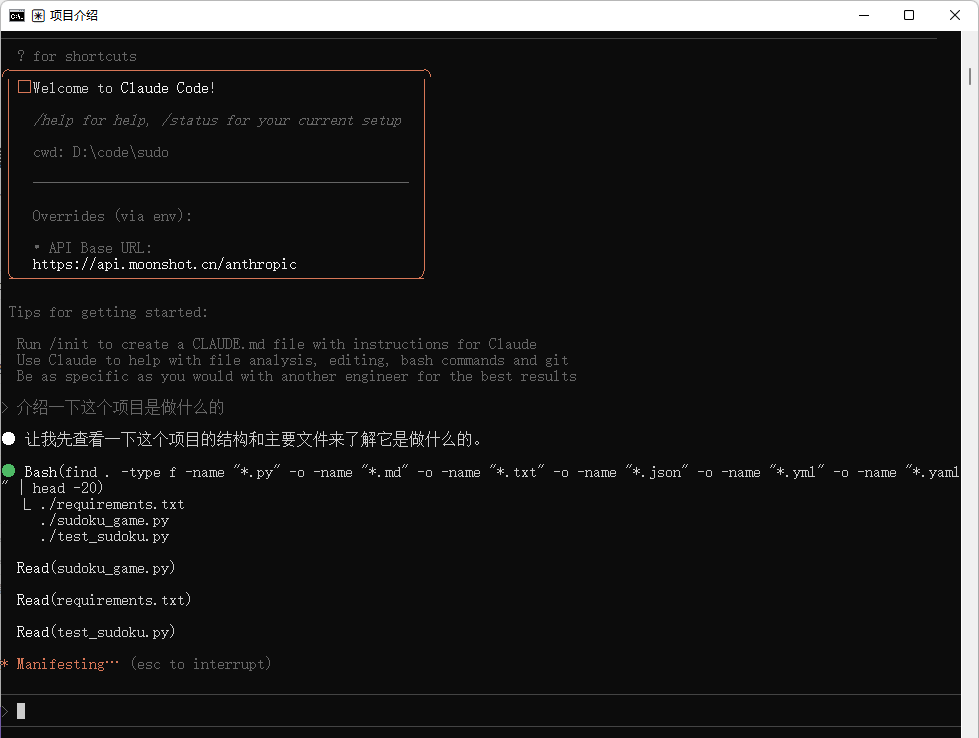Click the vertical scrollbar thumb

click(x=970, y=77)
